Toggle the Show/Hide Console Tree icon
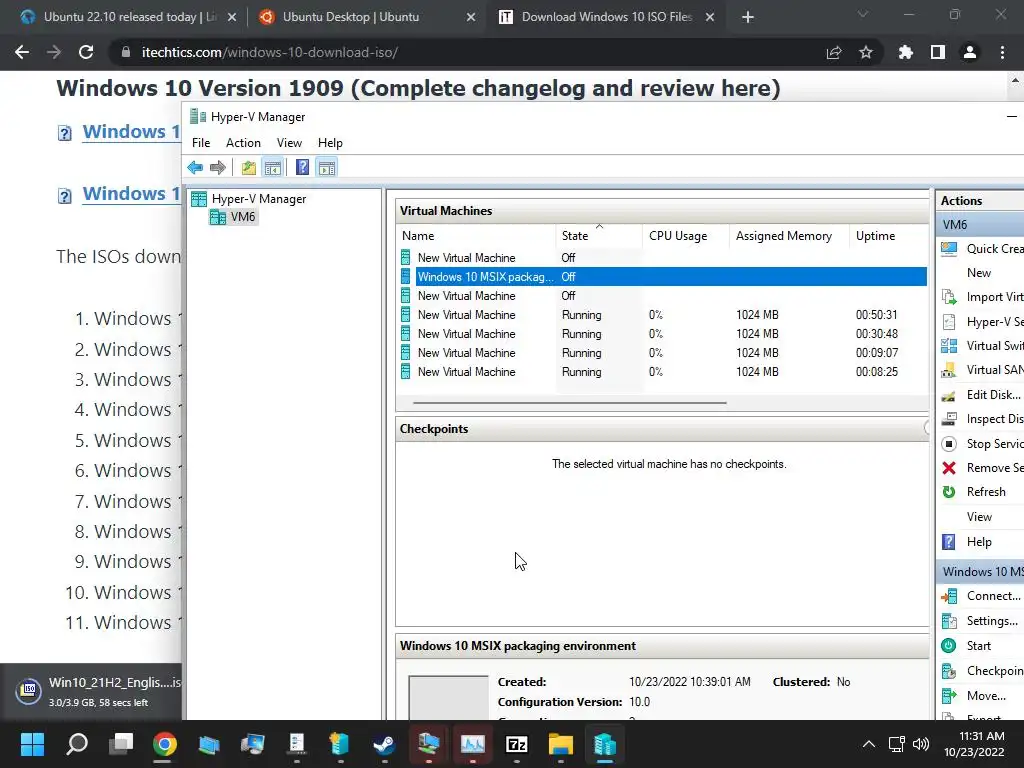Viewport: 1024px width, 768px height. pyautogui.click(x=272, y=168)
